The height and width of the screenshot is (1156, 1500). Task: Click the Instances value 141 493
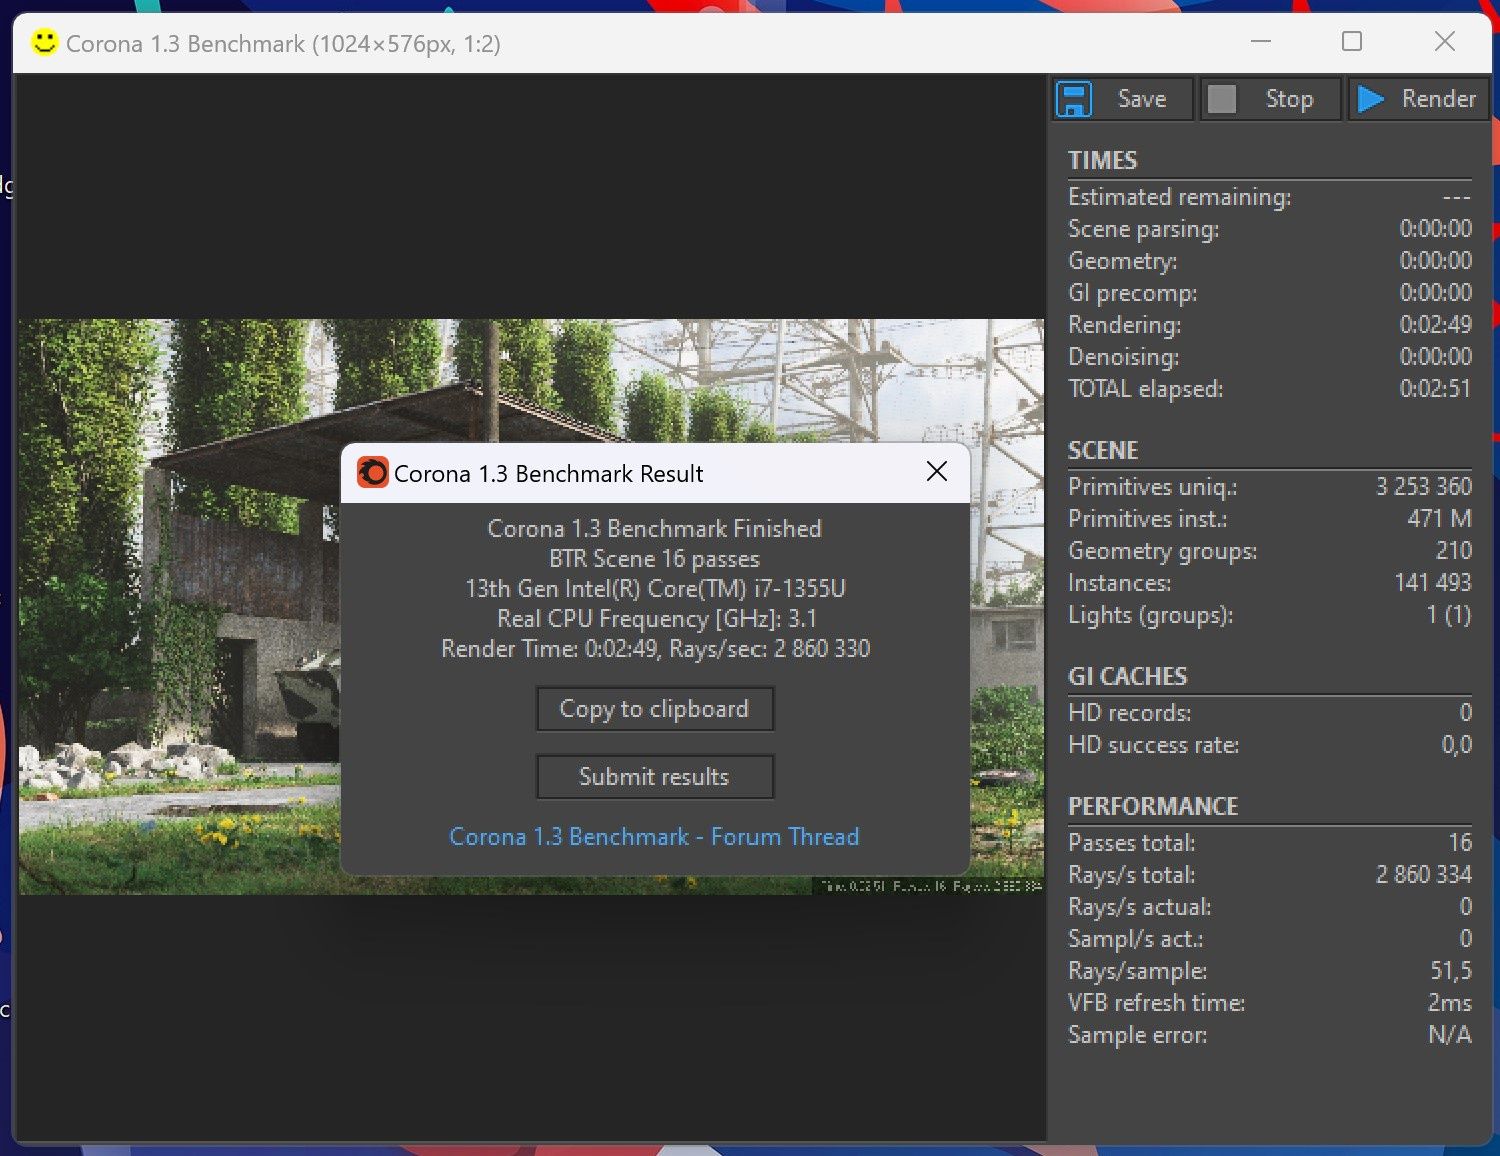(x=1433, y=583)
